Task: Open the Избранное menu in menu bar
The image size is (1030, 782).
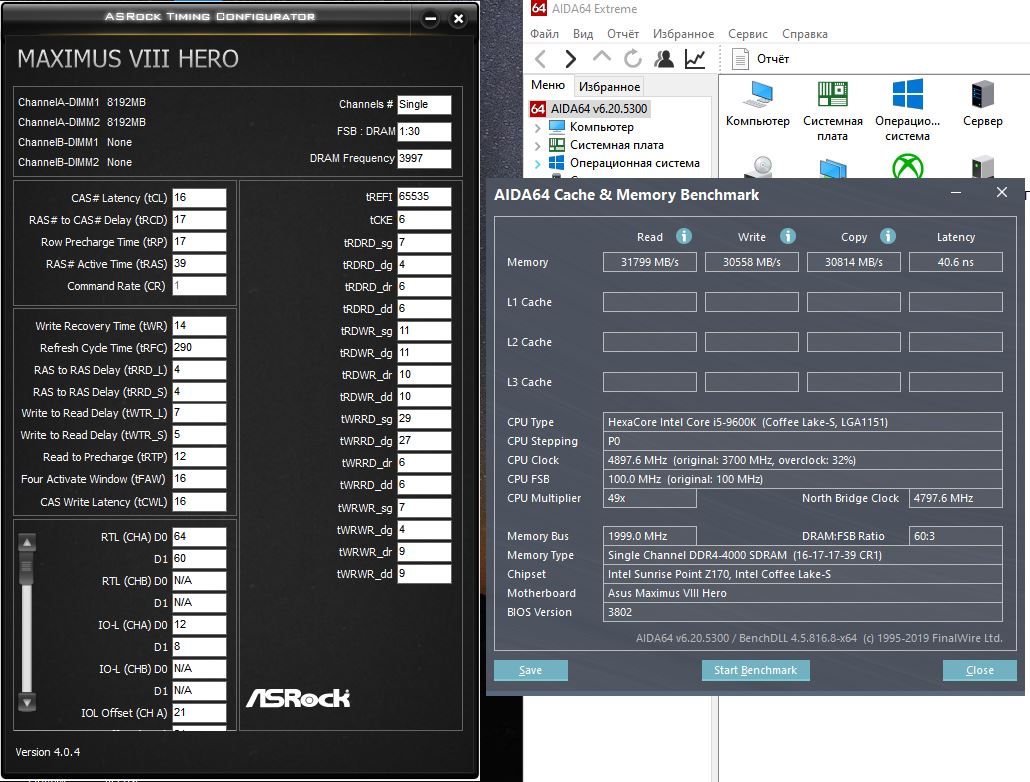Action: click(x=683, y=34)
